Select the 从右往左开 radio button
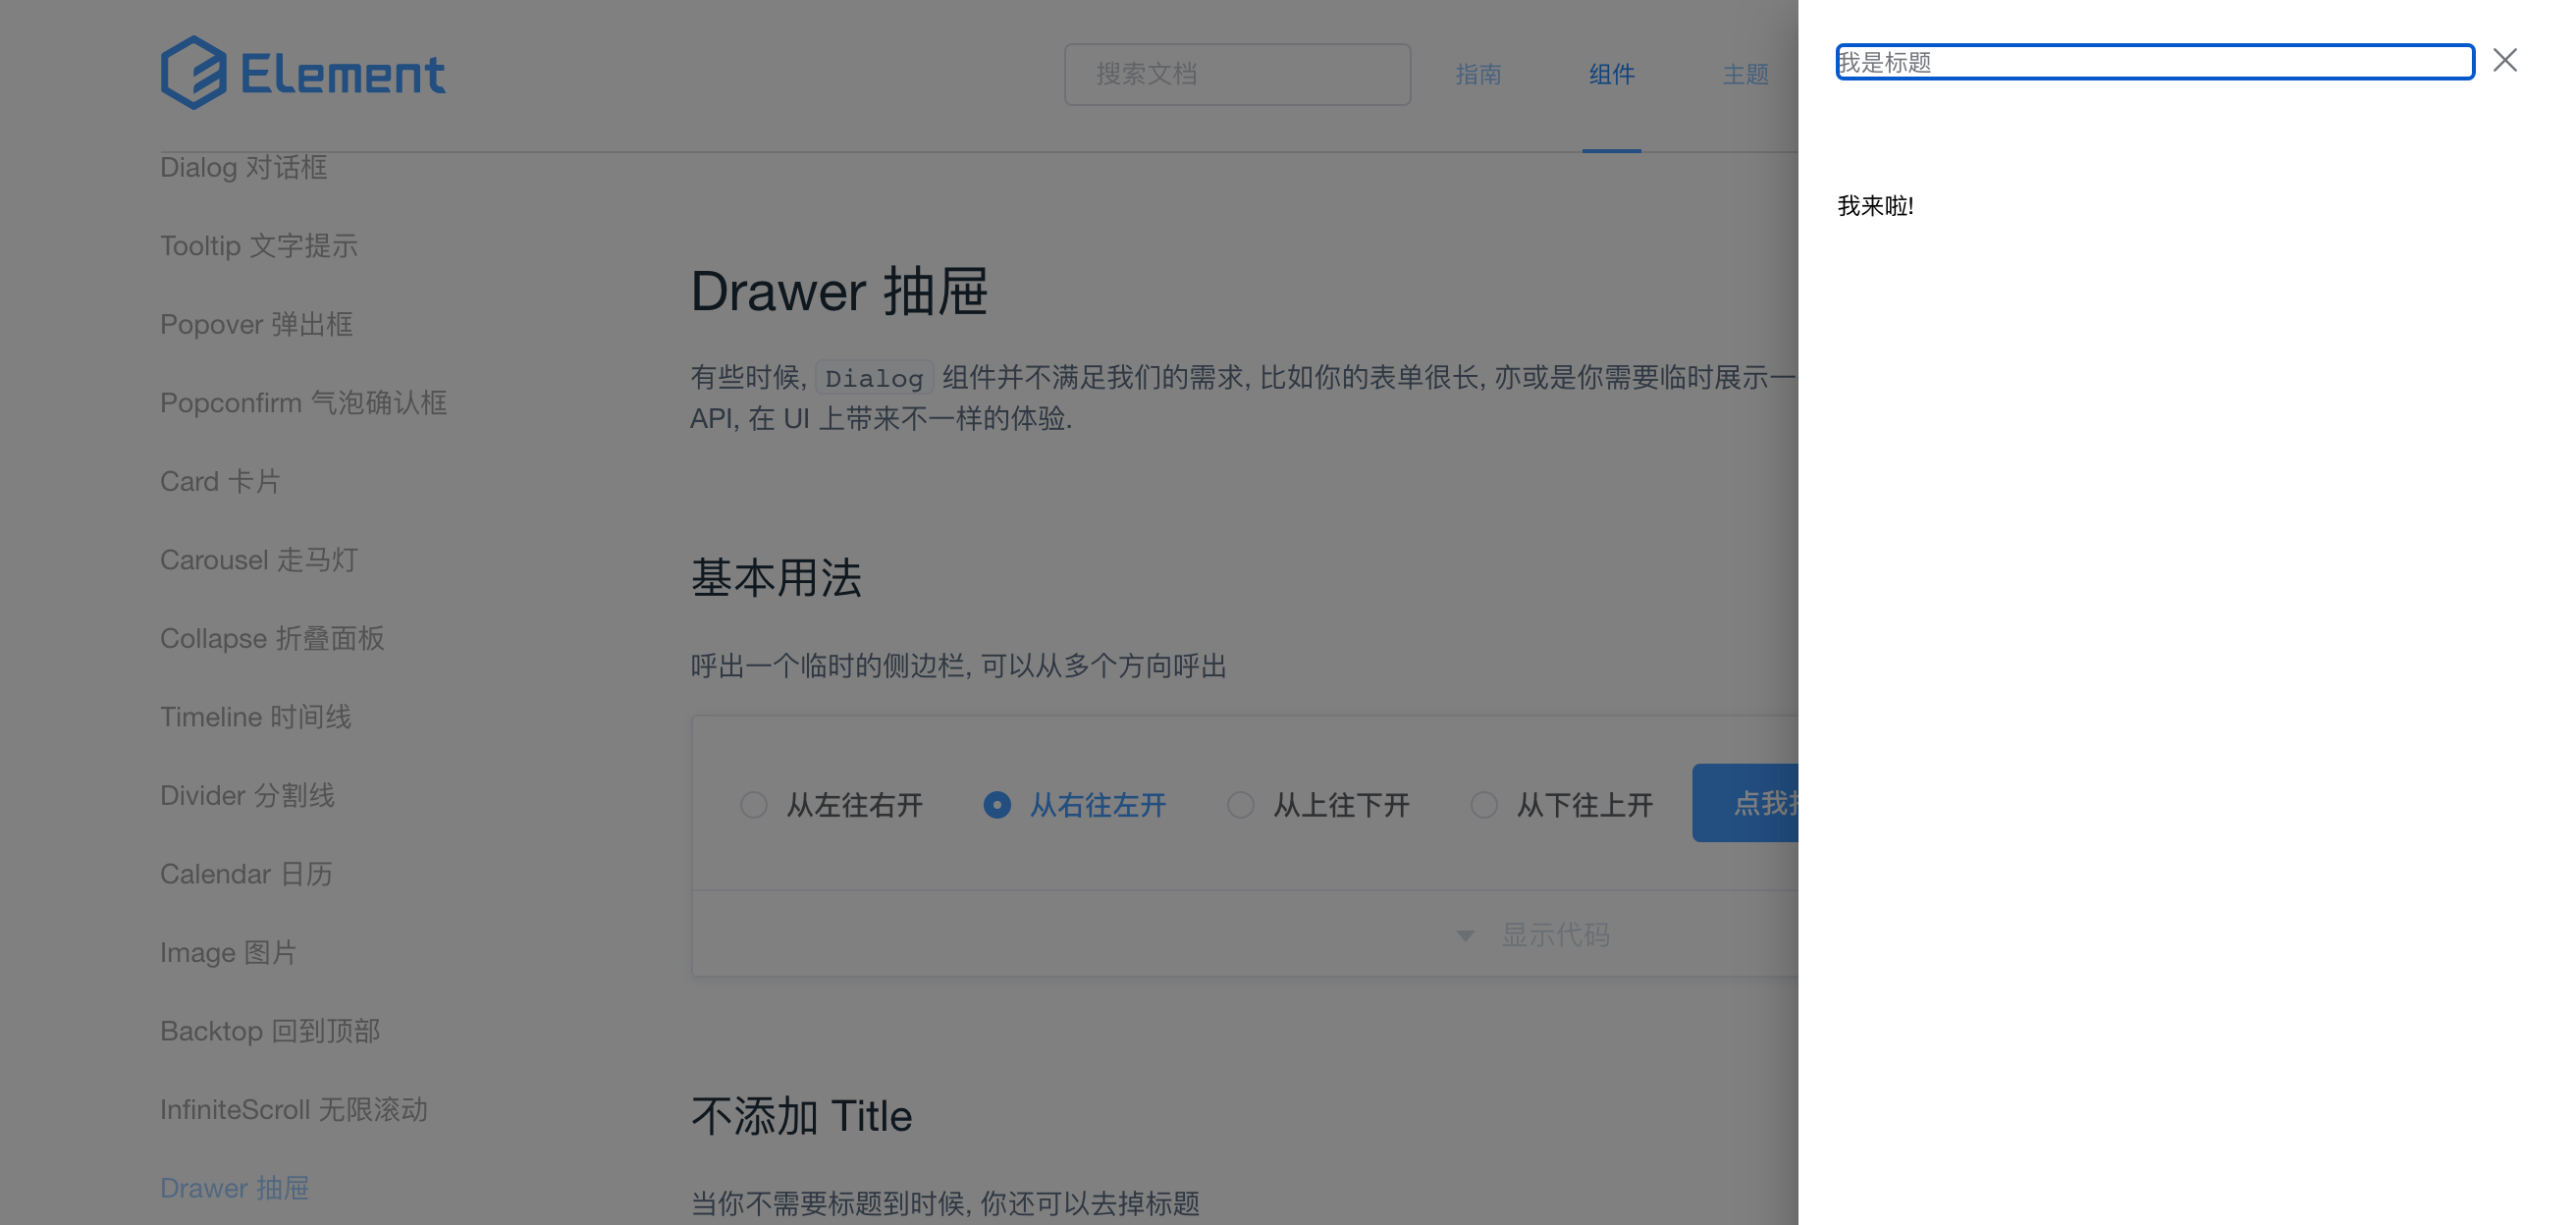This screenshot has width=2576, height=1225. click(996, 804)
